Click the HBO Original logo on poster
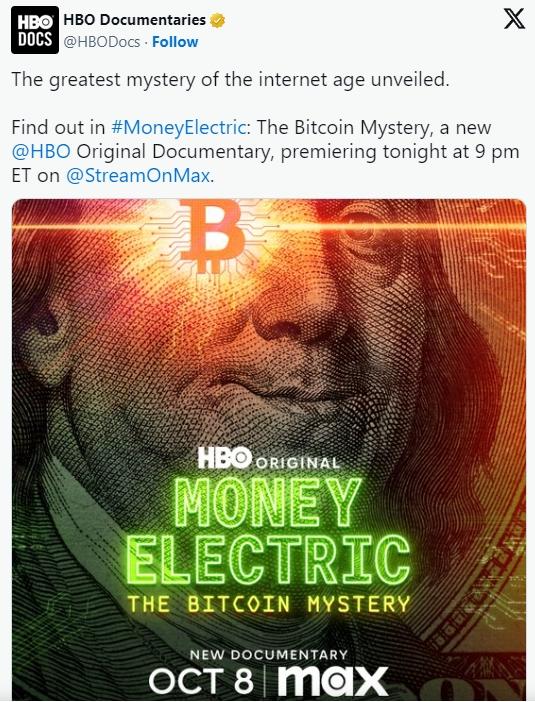This screenshot has height=702, width=535. coord(269,458)
